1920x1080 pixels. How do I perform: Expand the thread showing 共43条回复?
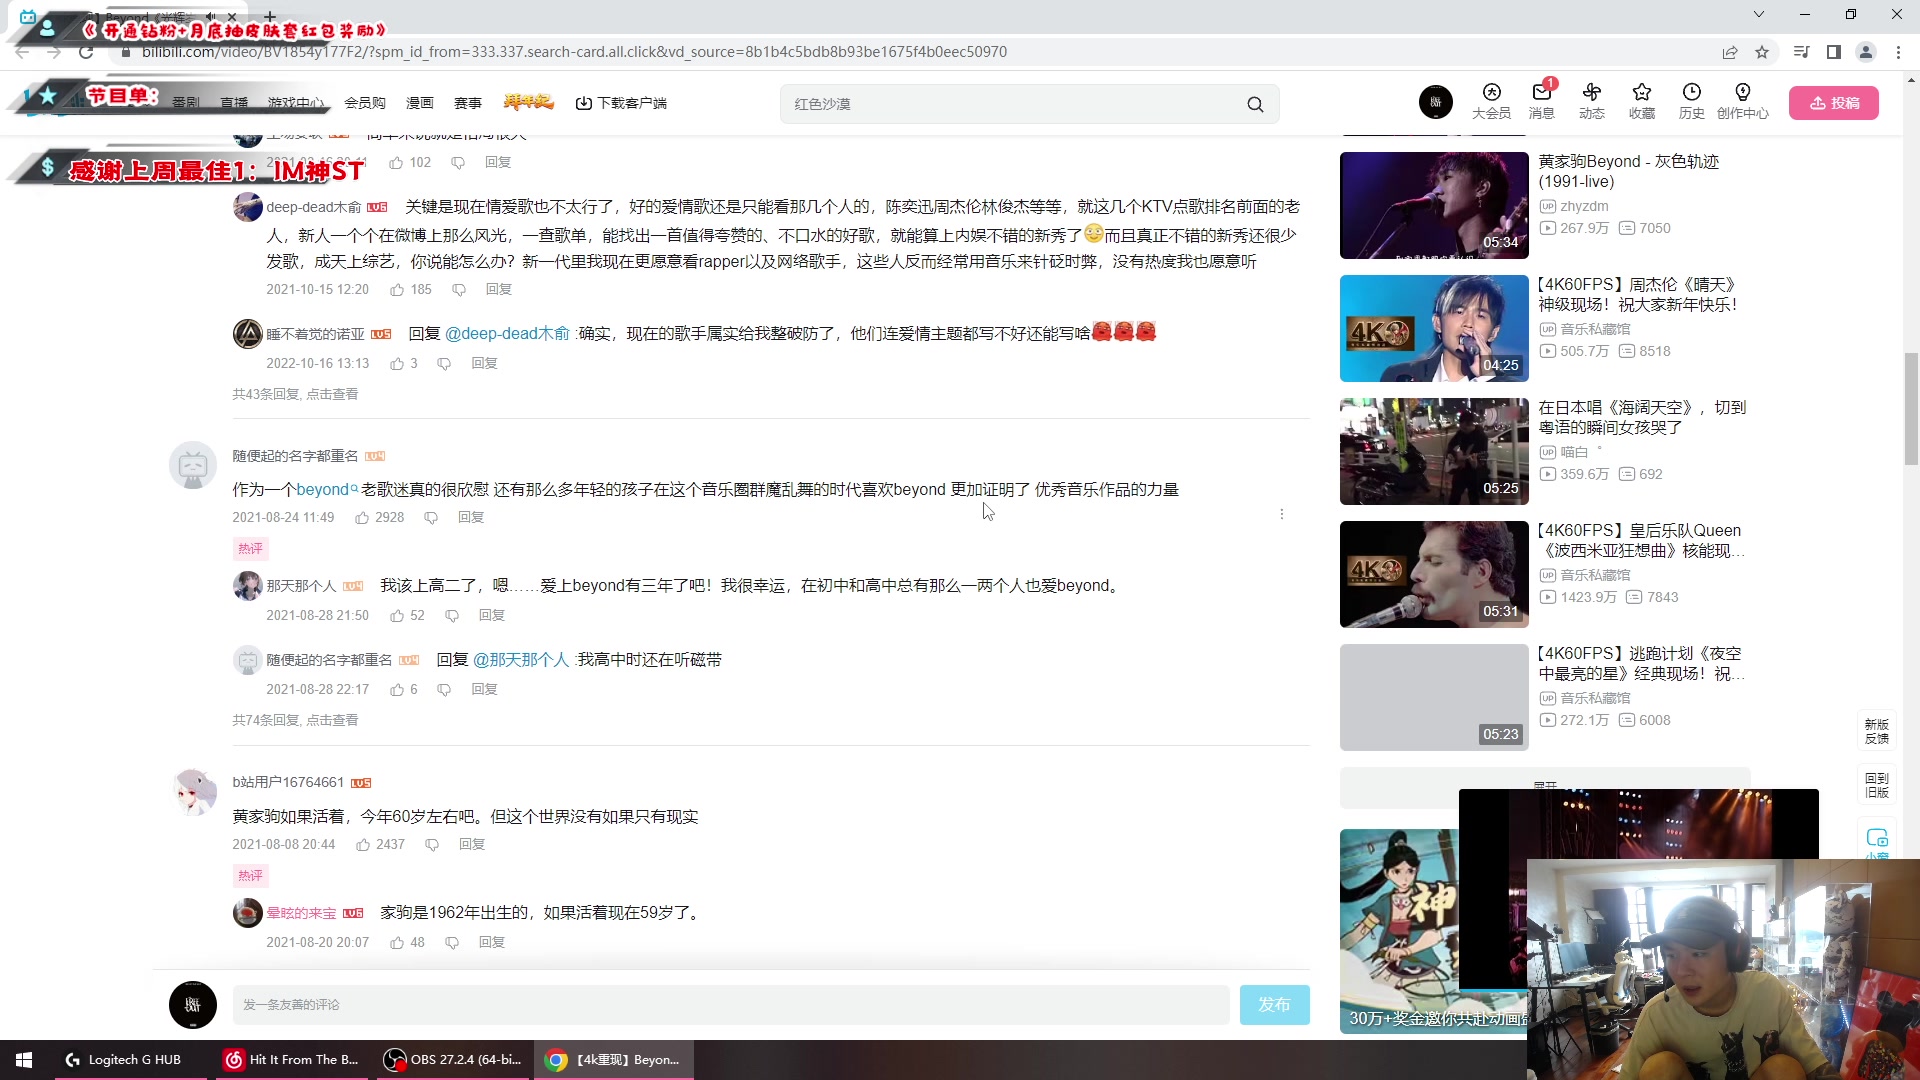[294, 394]
